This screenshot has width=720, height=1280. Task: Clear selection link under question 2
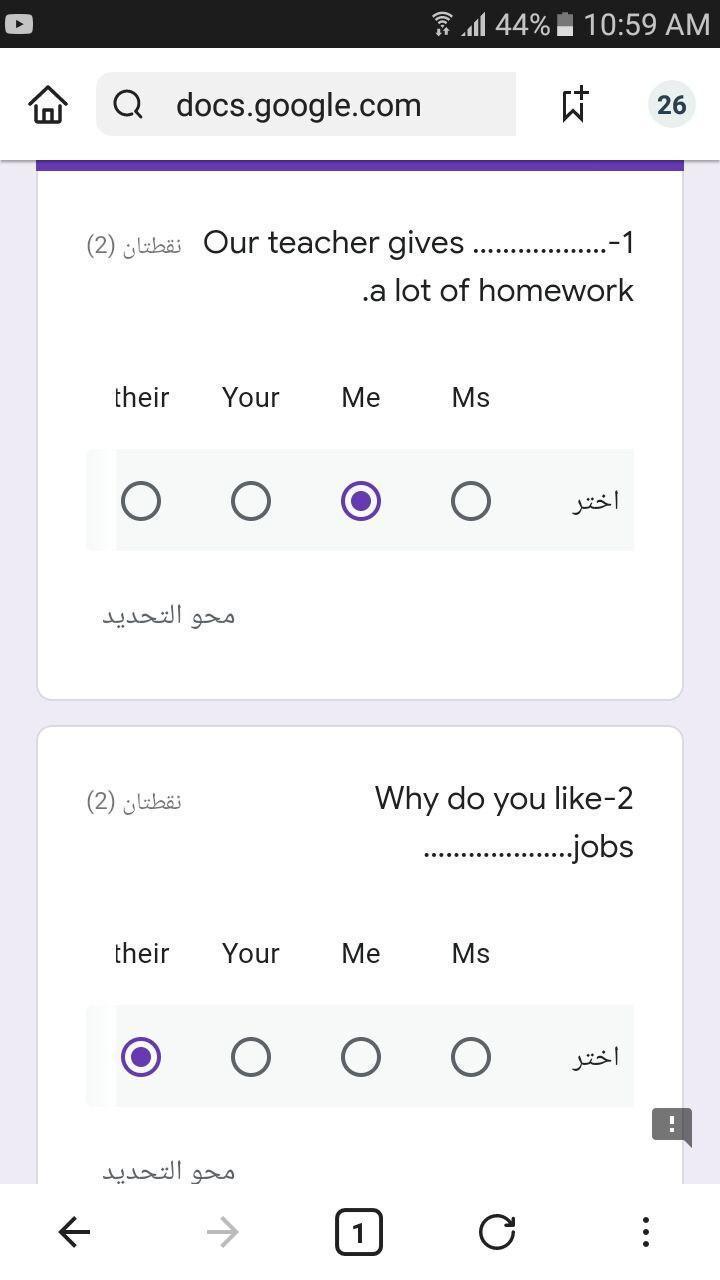[x=168, y=1170]
